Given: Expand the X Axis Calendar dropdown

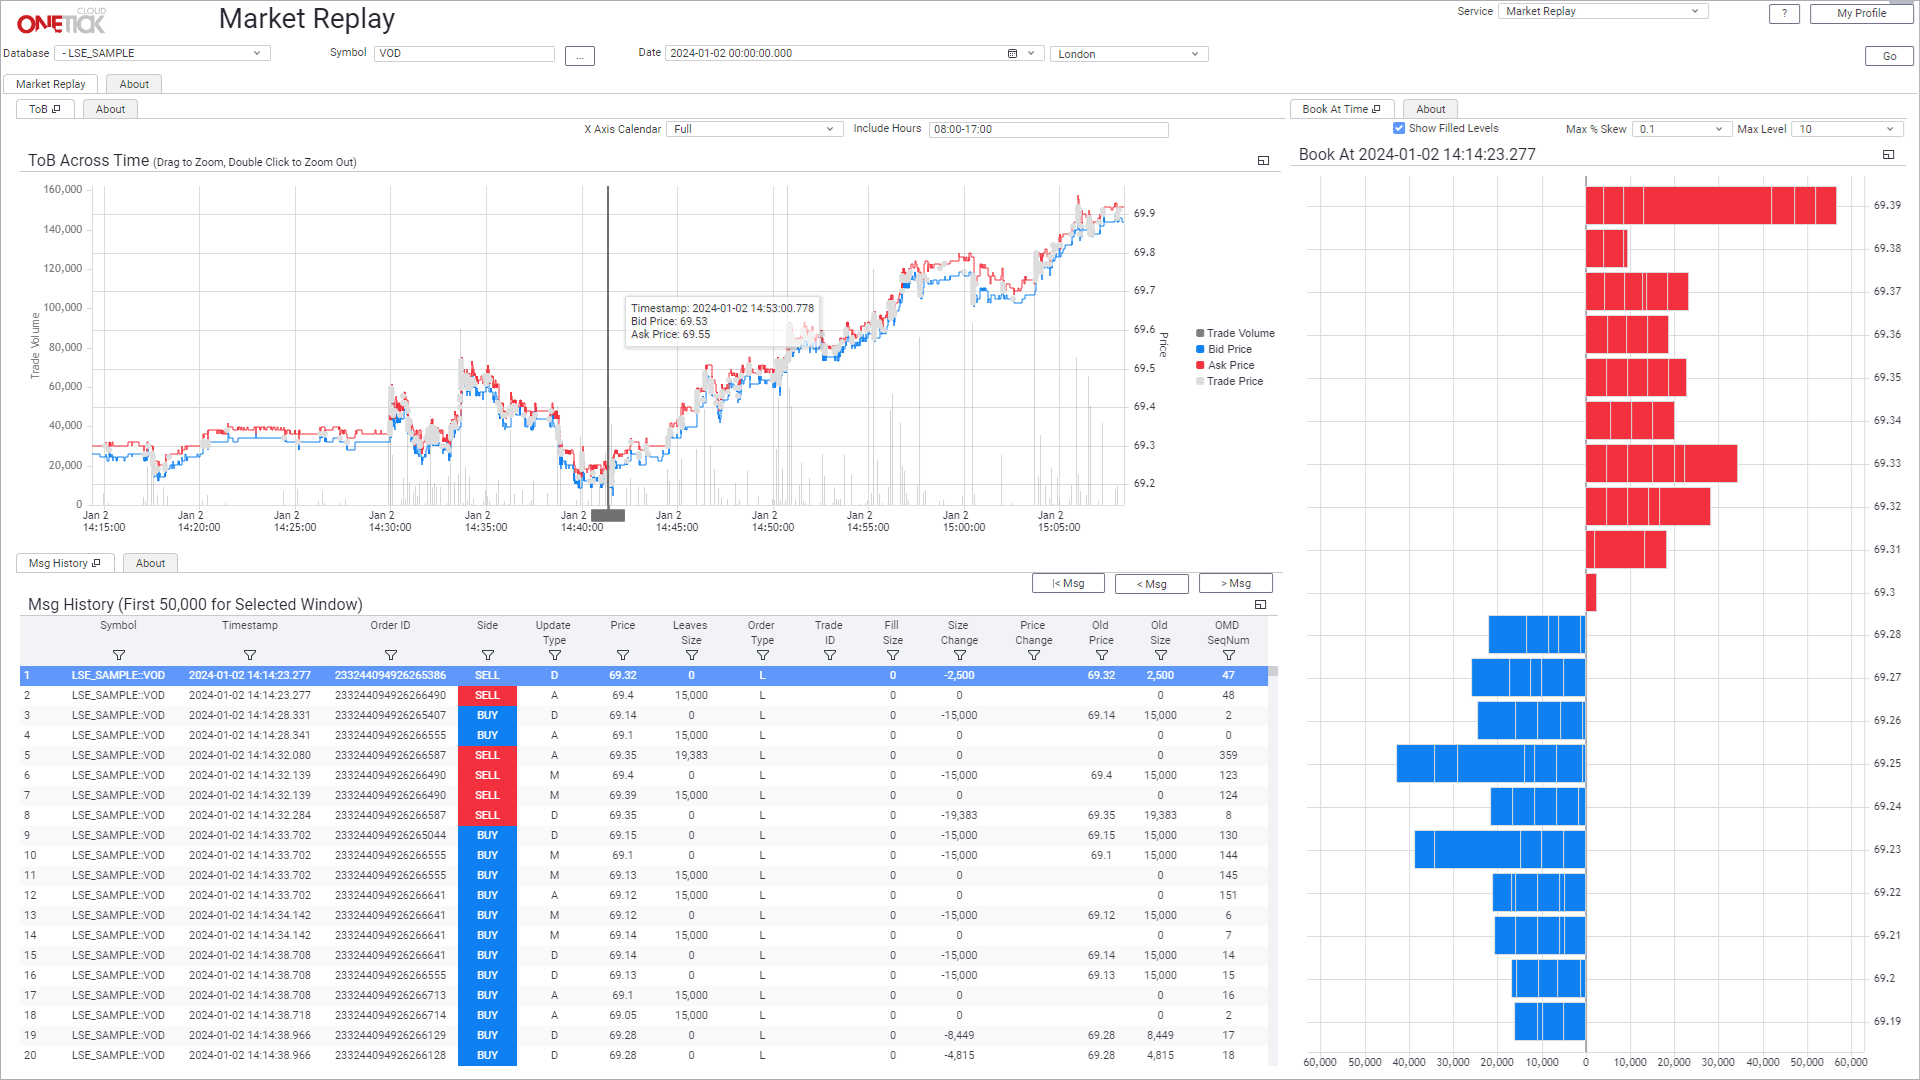Looking at the screenshot, I should (753, 130).
